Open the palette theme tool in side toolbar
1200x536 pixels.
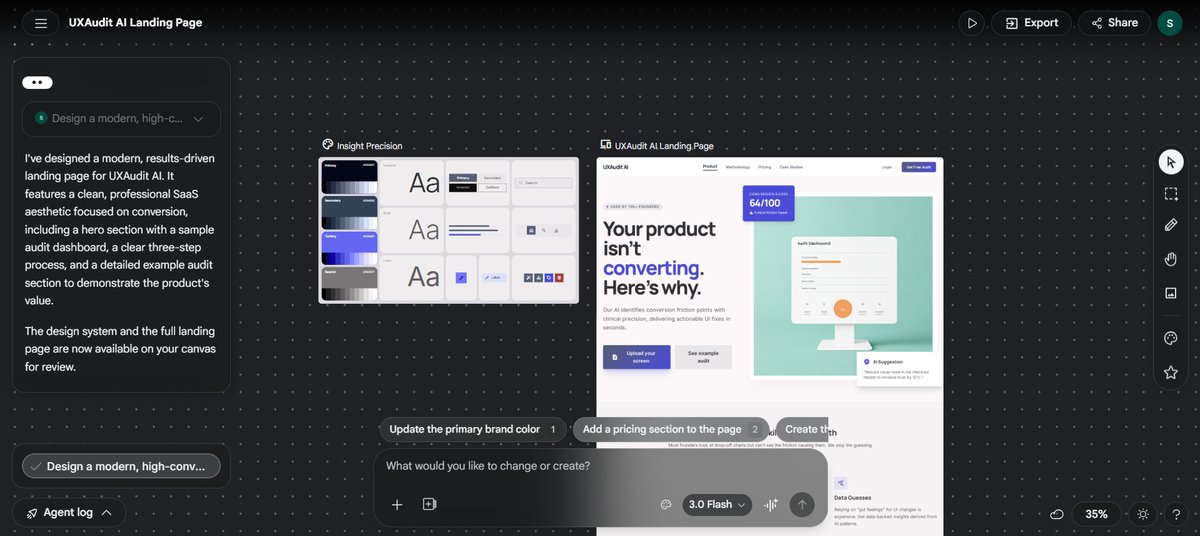tap(1171, 339)
